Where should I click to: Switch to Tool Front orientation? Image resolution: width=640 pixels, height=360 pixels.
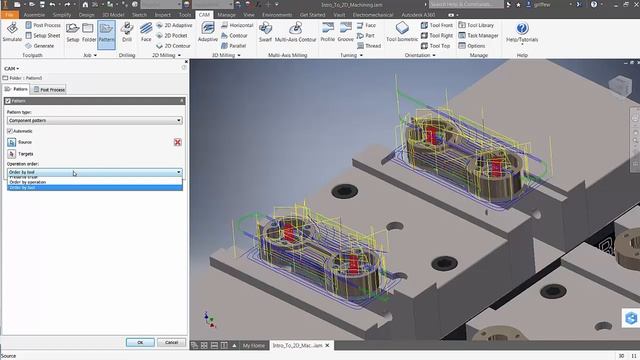[437, 25]
